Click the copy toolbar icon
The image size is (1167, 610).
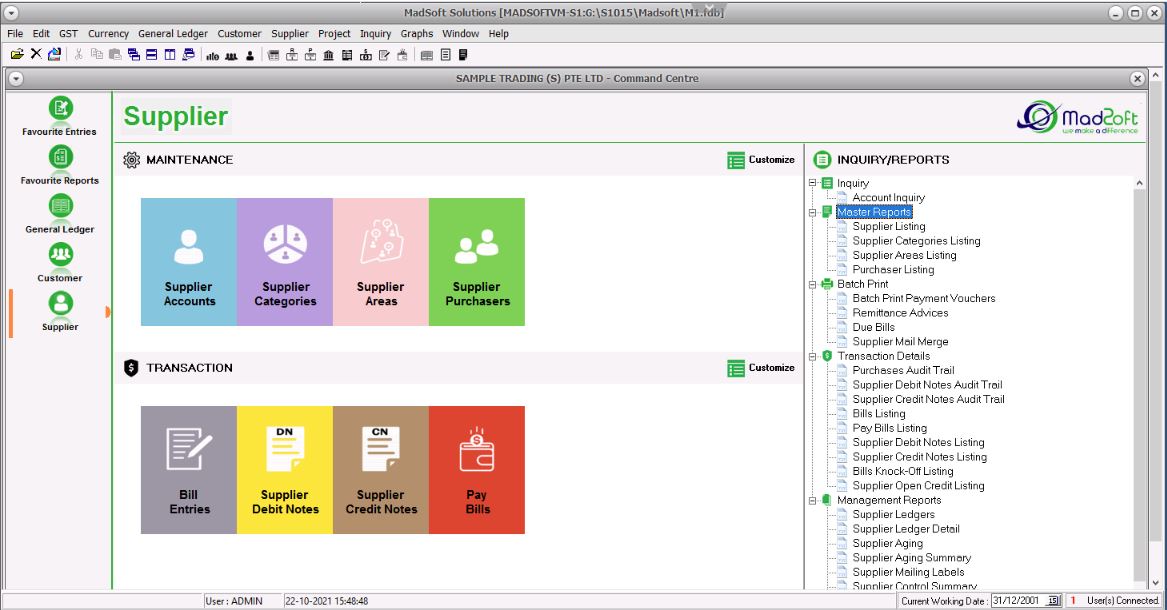(97, 54)
